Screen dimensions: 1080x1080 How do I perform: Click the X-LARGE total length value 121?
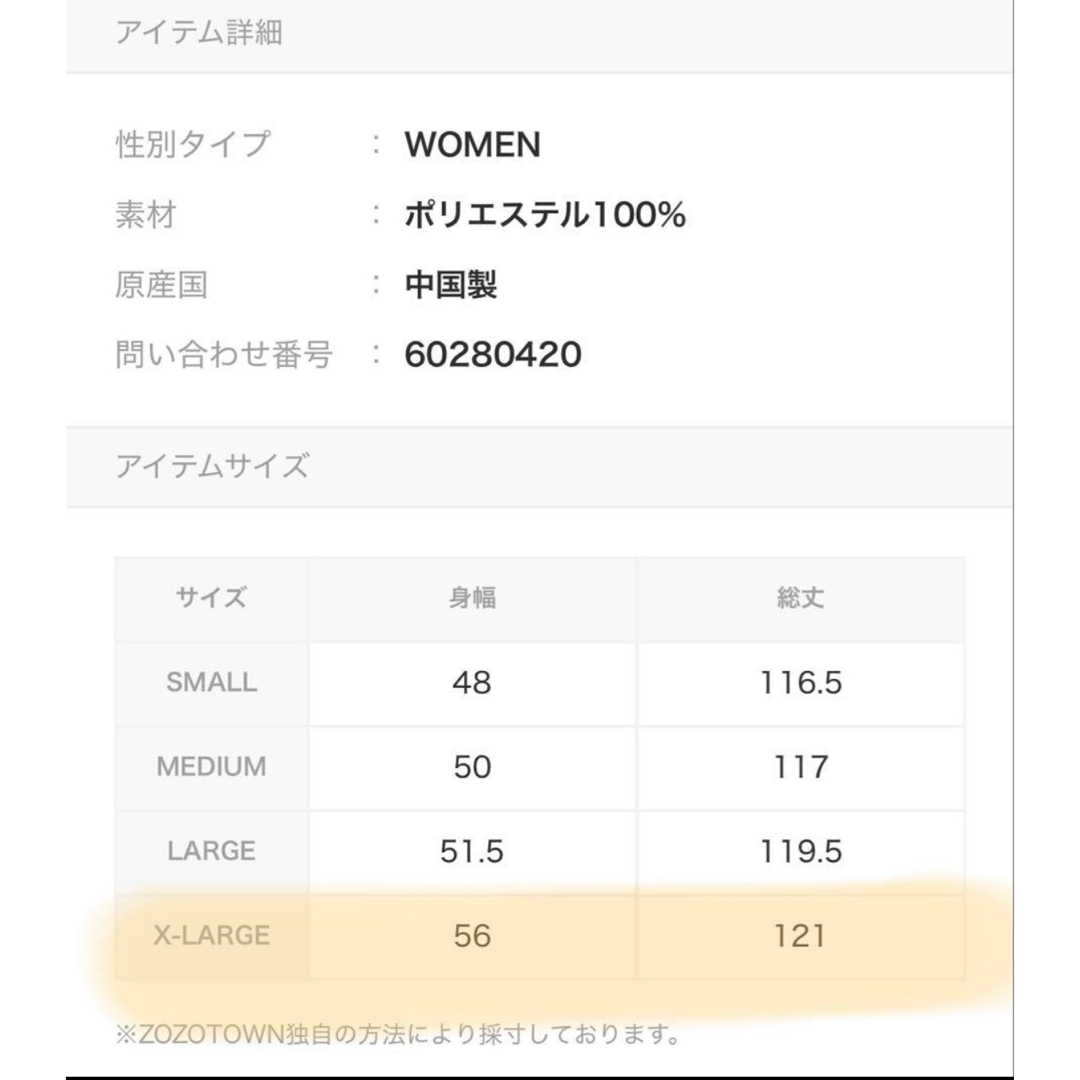point(801,936)
